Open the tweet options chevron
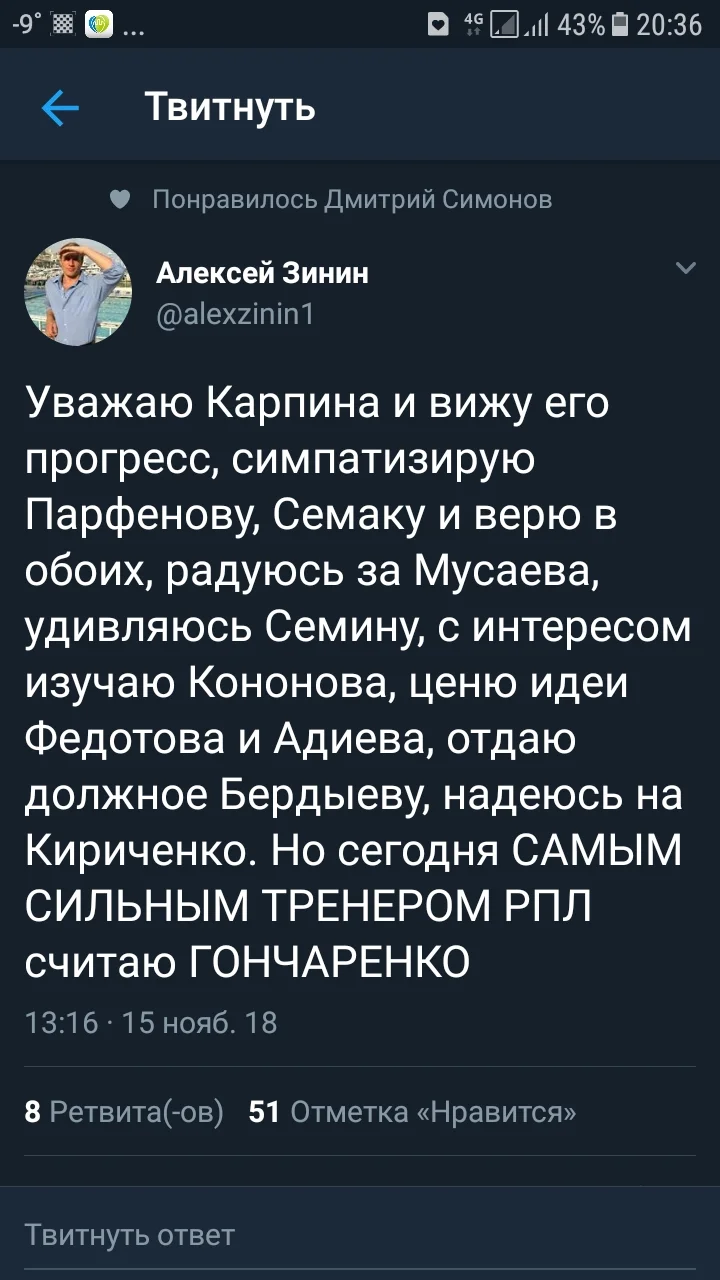Image resolution: width=720 pixels, height=1280 pixels. point(684,268)
